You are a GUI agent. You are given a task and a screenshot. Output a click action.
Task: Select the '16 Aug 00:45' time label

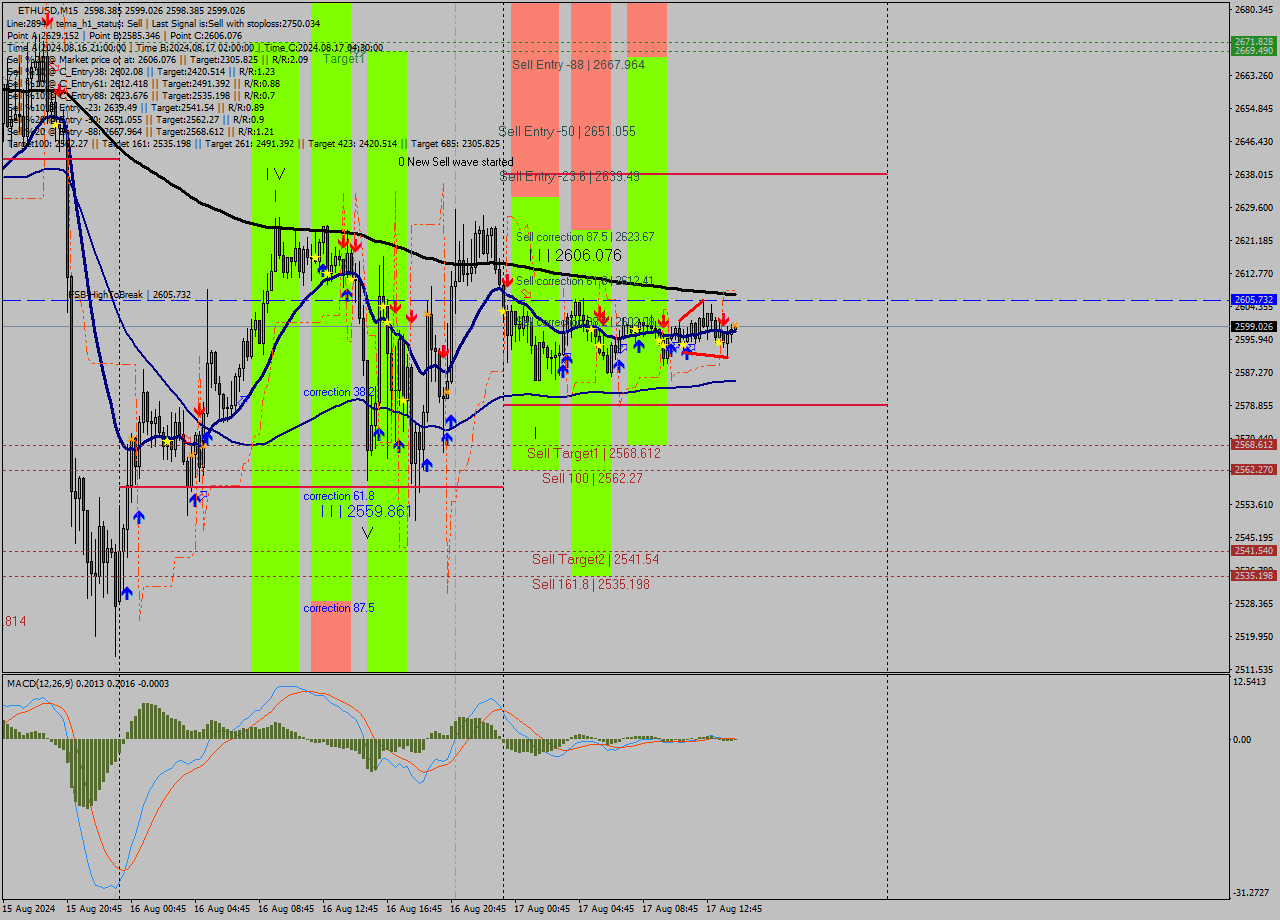coord(158,909)
